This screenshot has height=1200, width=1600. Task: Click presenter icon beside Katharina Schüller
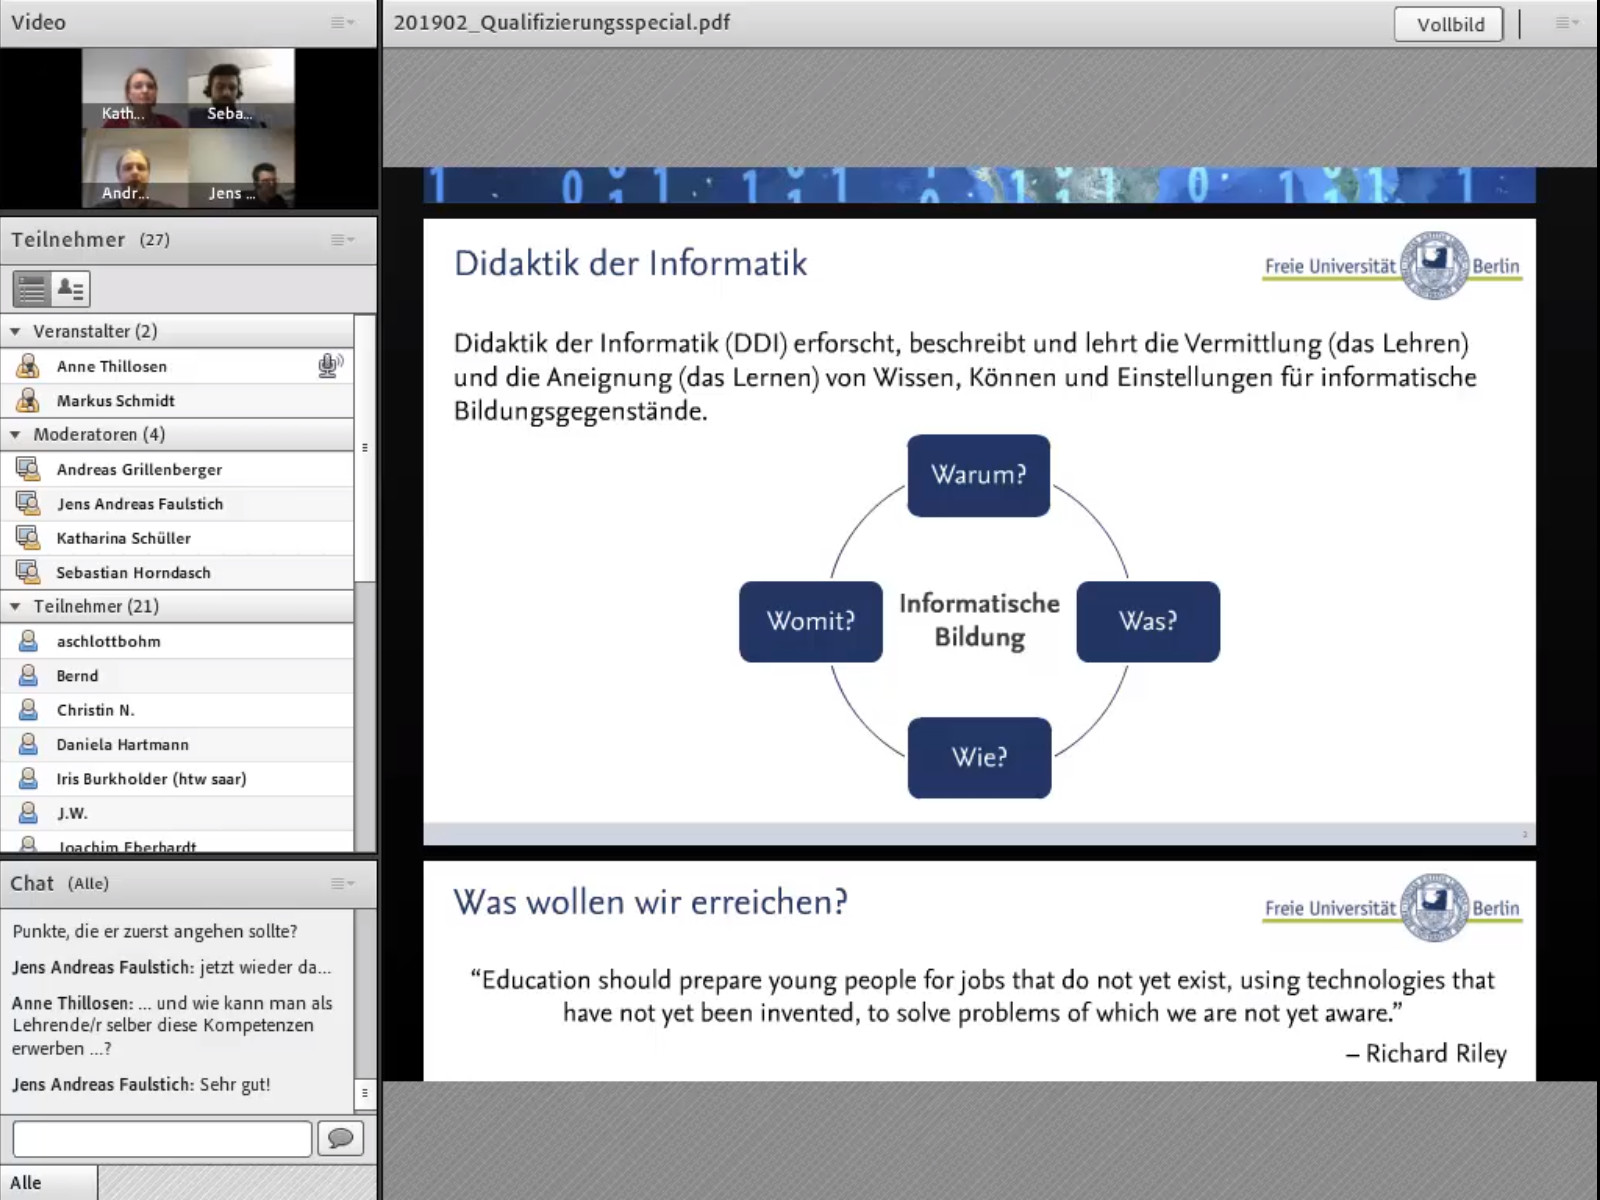pos(28,537)
